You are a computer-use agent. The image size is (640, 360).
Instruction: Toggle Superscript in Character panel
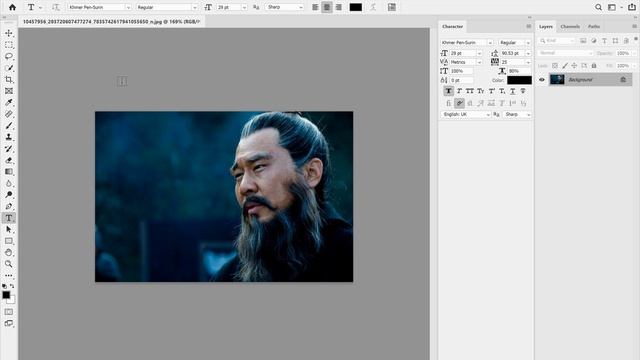click(x=491, y=91)
